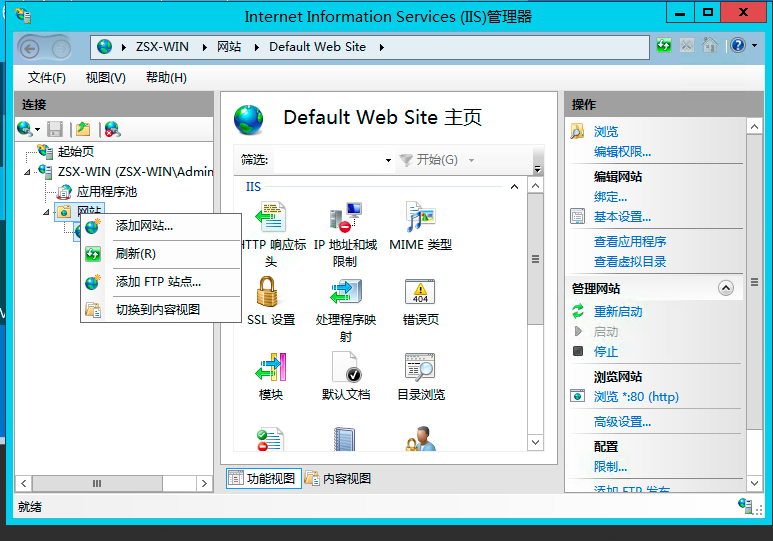Open the MIME types feature
The height and width of the screenshot is (541, 773).
click(420, 216)
